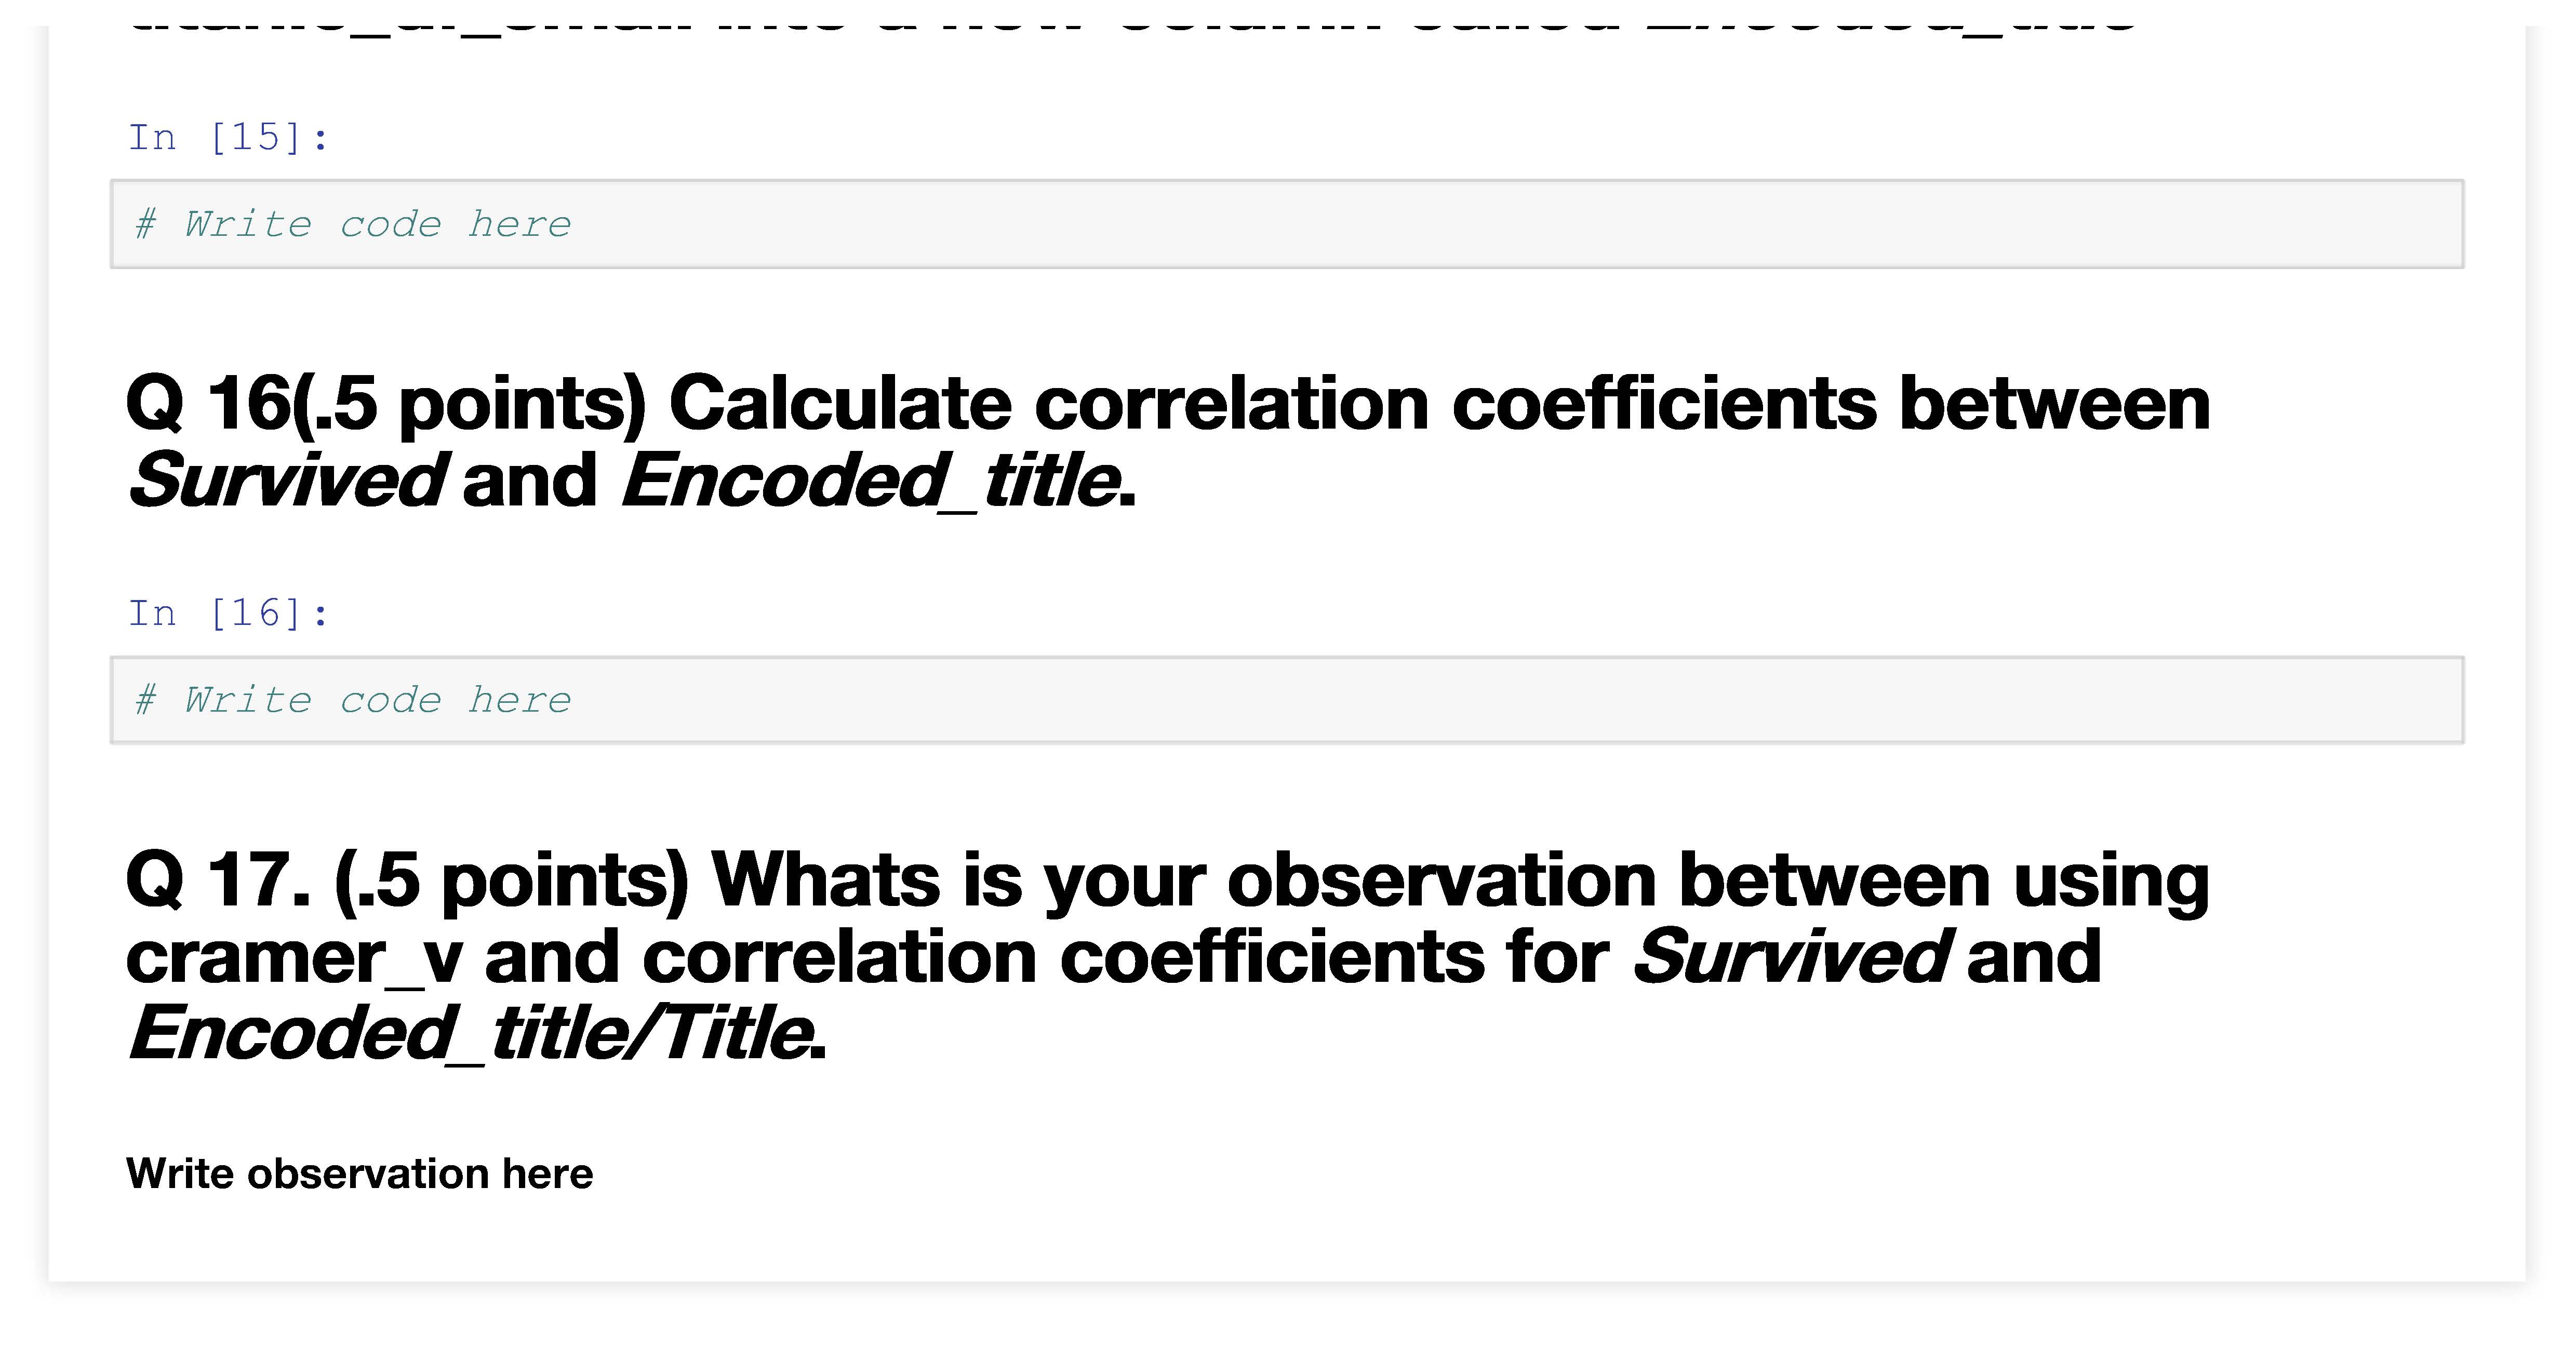
Task: Click the word "cramer_v" in Q 17
Action: (293, 957)
